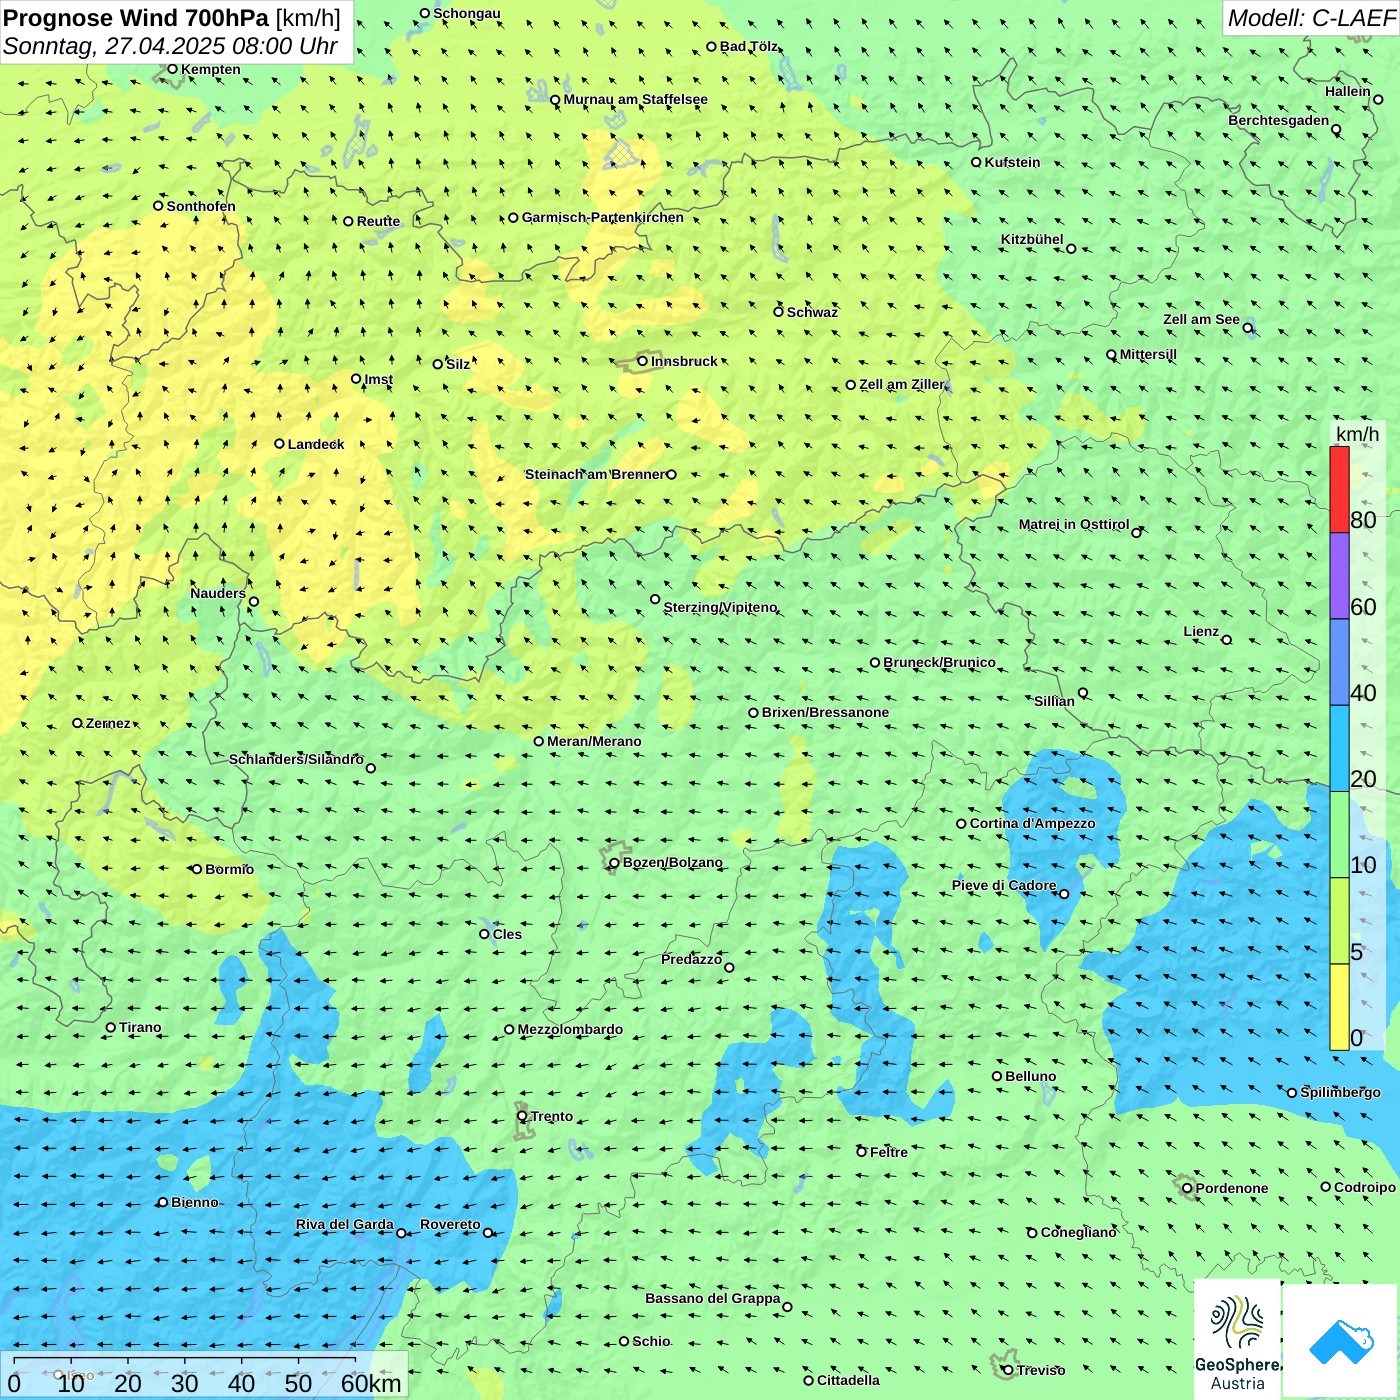Click the 'Prognose Wind 700hPa' title

pos(136,18)
